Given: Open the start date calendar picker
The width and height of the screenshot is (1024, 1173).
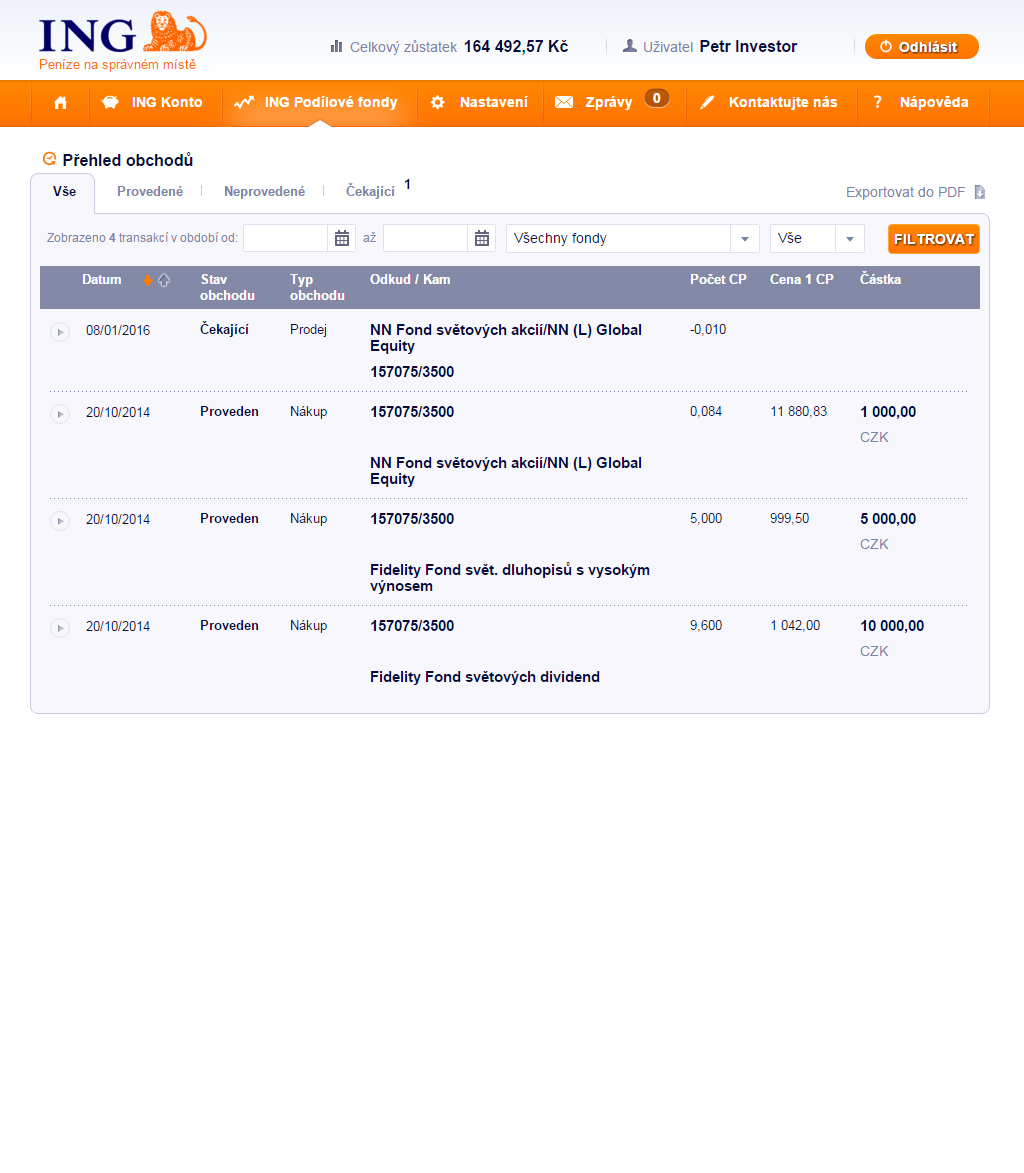Looking at the screenshot, I should pos(342,238).
